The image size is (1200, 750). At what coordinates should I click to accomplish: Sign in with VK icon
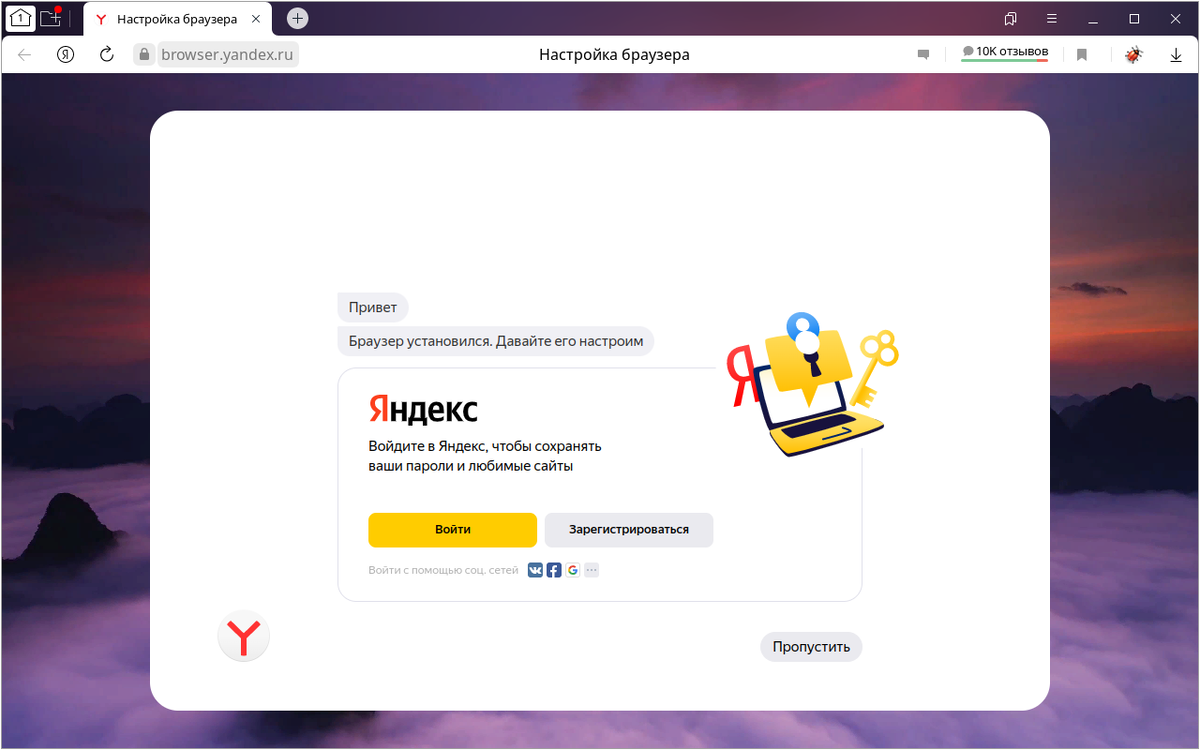click(535, 570)
